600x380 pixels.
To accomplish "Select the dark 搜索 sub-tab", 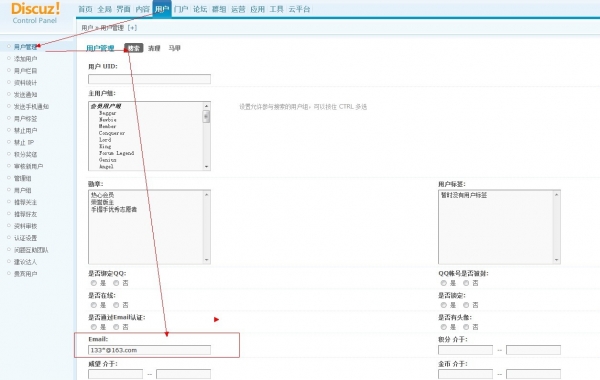I will click(x=134, y=48).
